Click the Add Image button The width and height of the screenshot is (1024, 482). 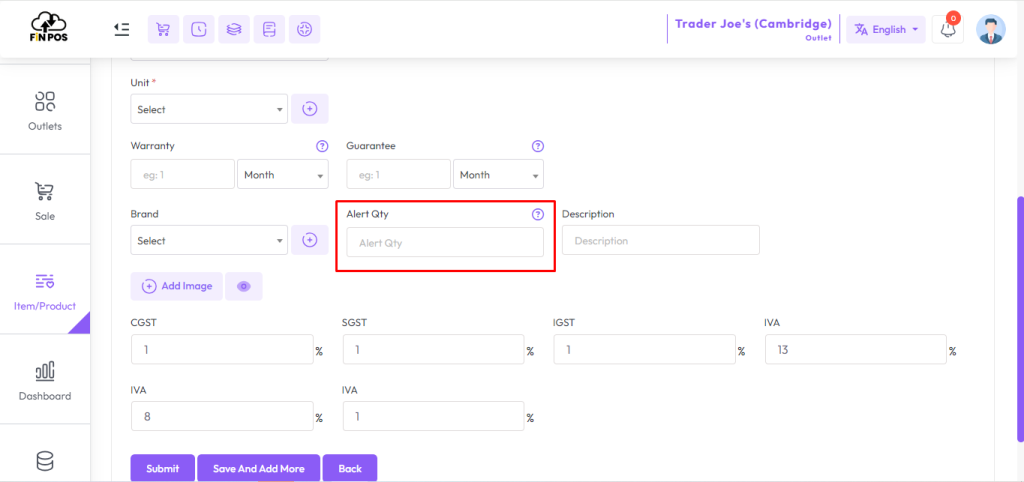pos(177,286)
